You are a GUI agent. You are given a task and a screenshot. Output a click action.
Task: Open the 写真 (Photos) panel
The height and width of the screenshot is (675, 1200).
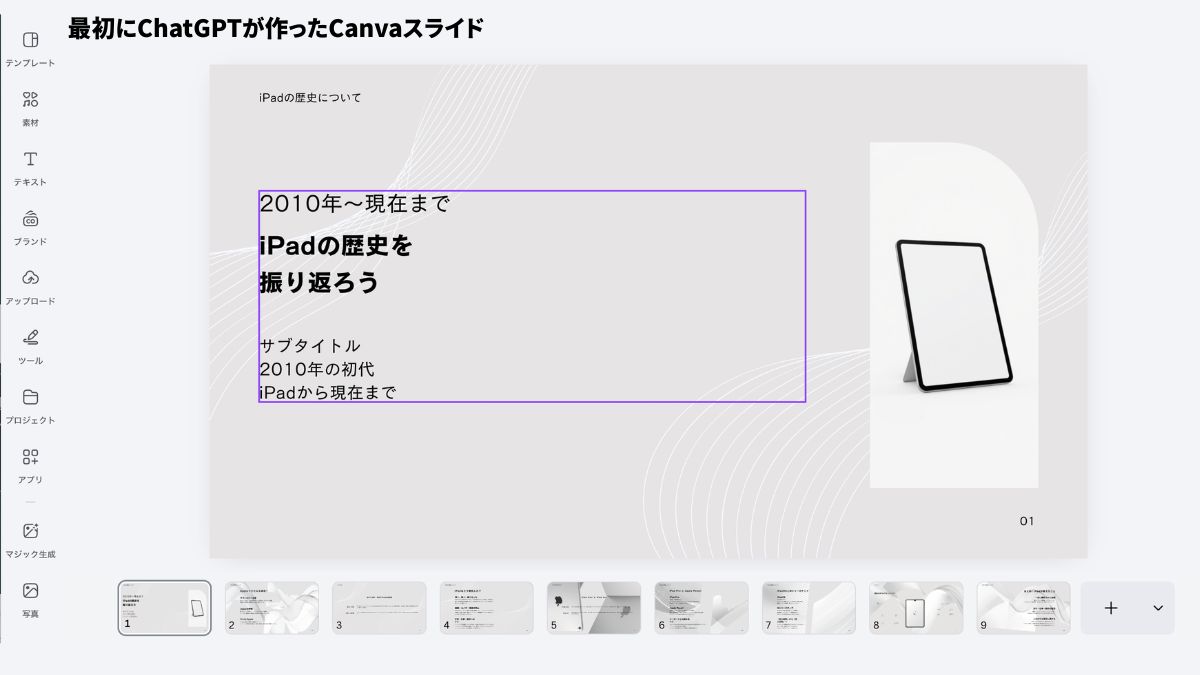[x=30, y=599]
